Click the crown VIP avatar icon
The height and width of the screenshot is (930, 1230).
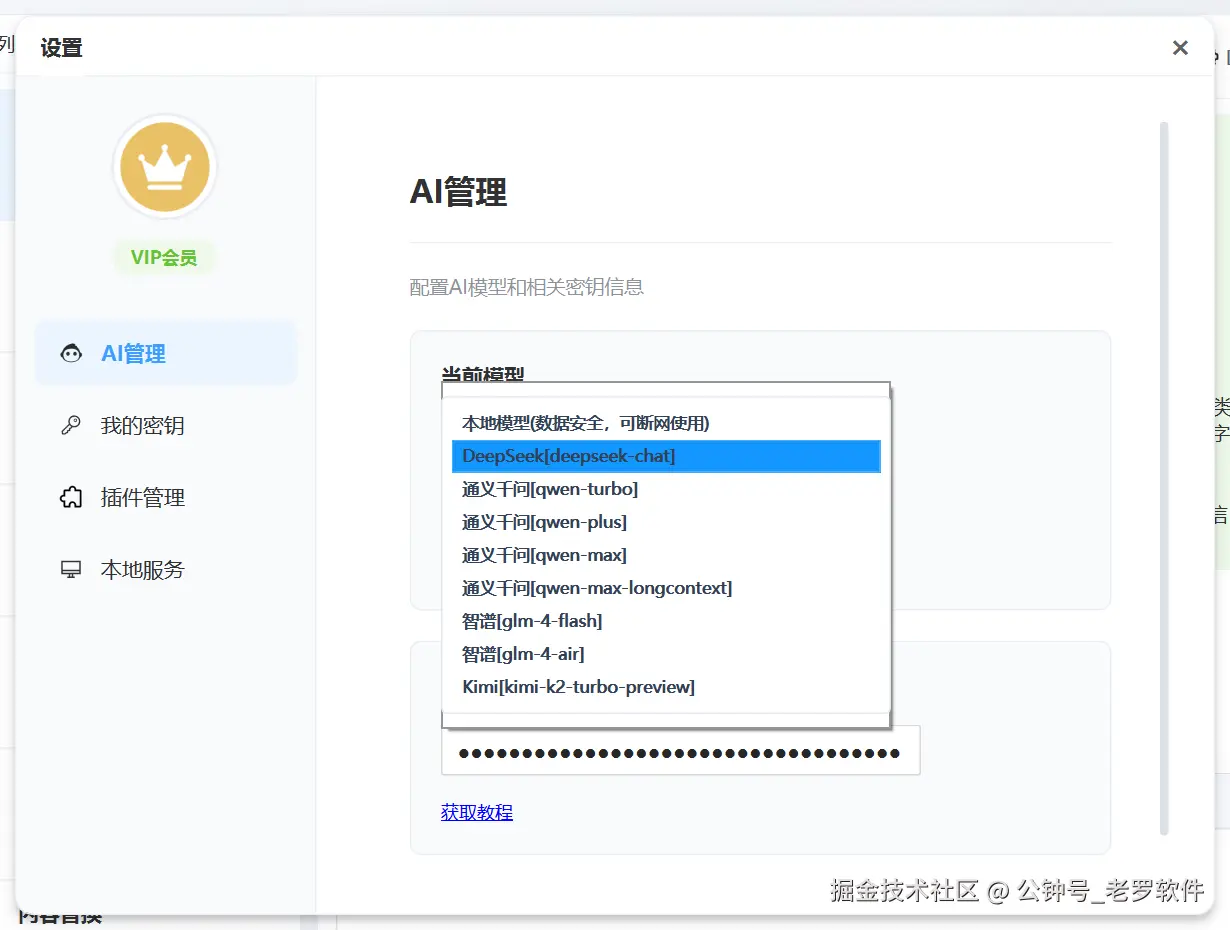(x=165, y=167)
